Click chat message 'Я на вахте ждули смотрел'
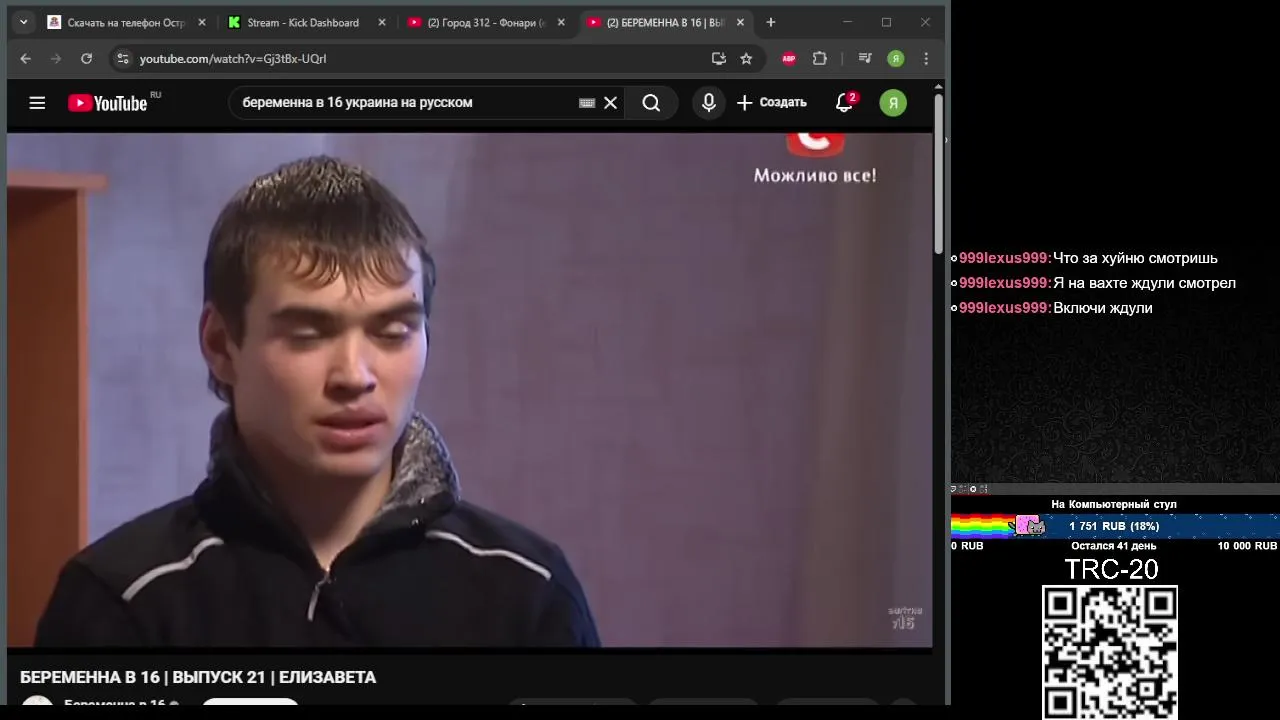This screenshot has width=1280, height=720. click(1144, 283)
